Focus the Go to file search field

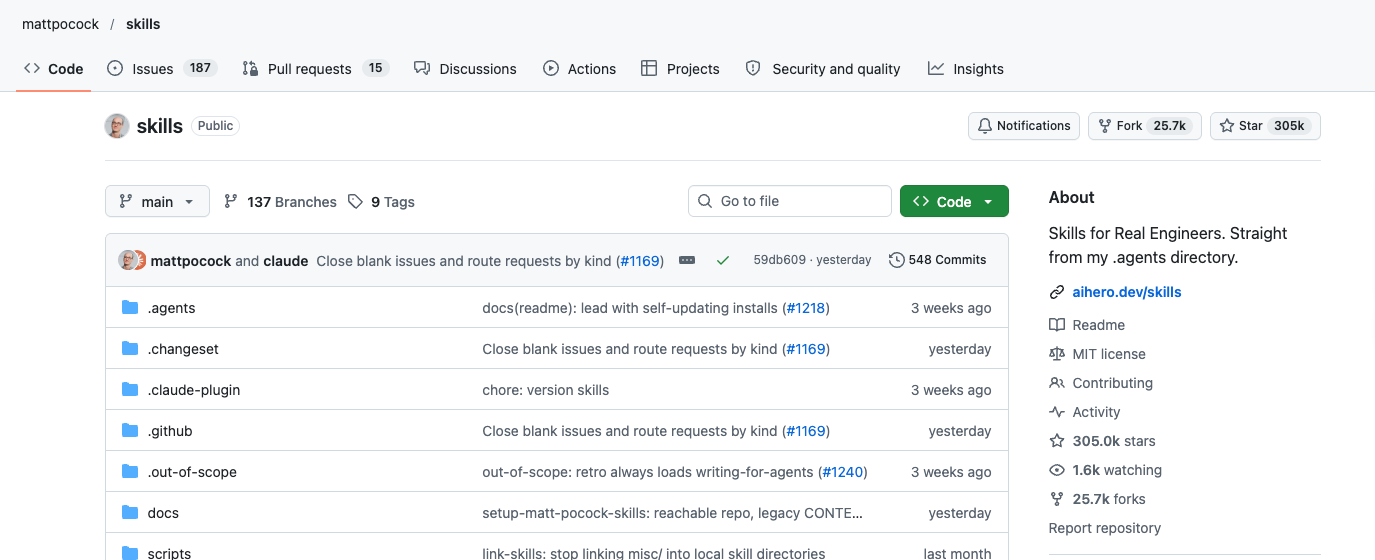coord(790,201)
